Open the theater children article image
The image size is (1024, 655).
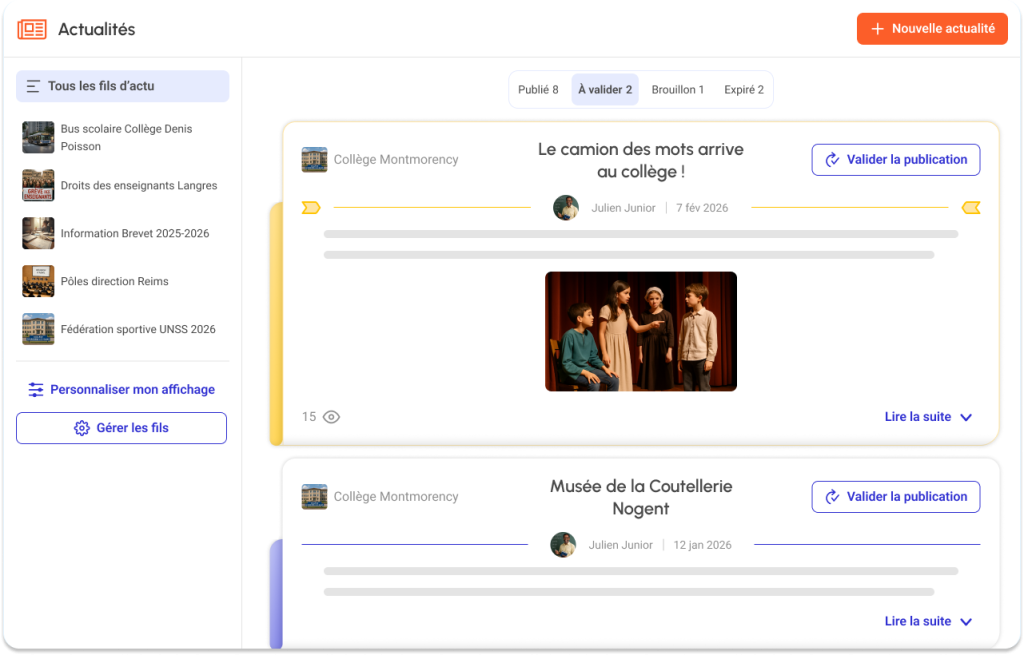[x=640, y=331]
